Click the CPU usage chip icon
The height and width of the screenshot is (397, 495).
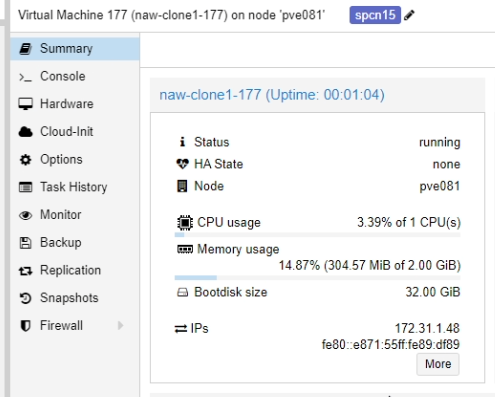pyautogui.click(x=185, y=223)
